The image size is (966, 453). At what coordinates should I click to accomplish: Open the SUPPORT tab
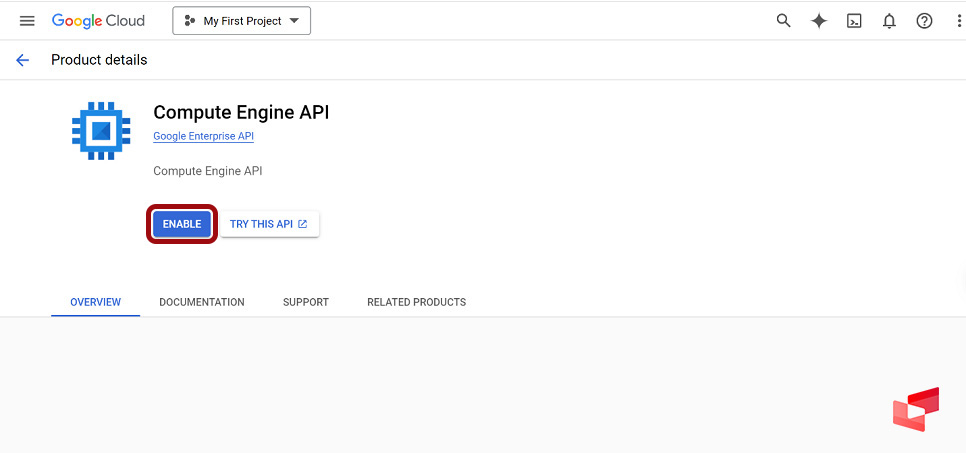305,302
